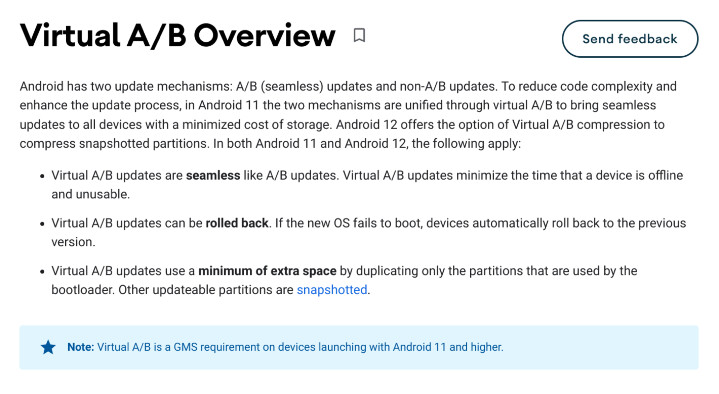This screenshot has width=719, height=394.
Task: Click empty area of blue note box
Action: [601, 347]
